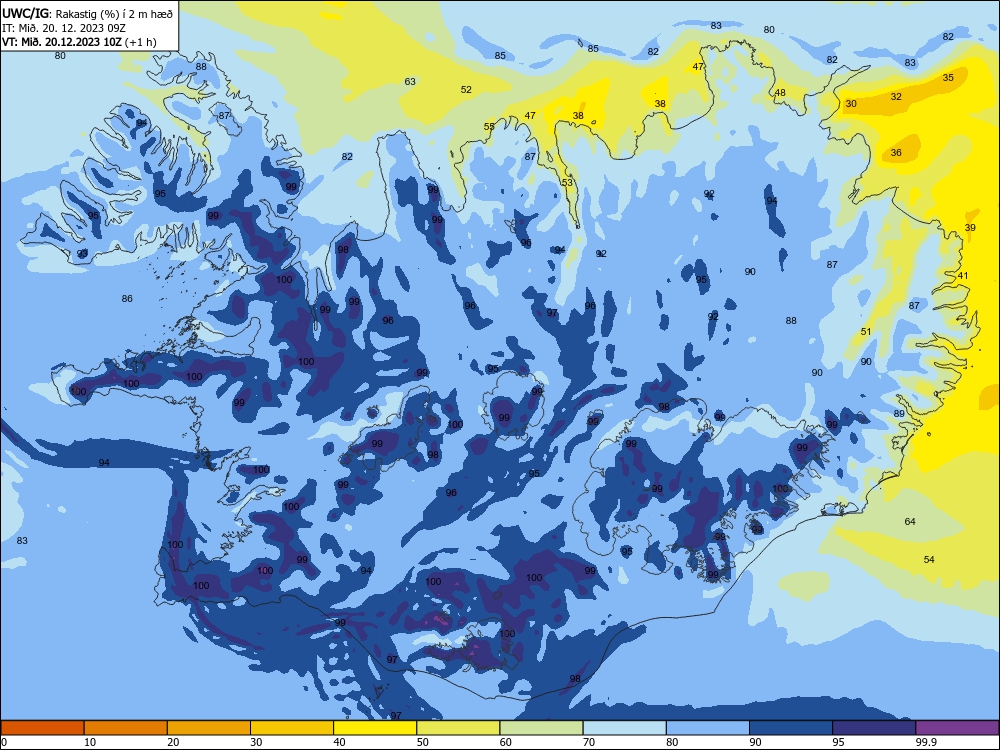Click the map value '63' off the north coast
This screenshot has width=1000, height=750.
point(410,82)
